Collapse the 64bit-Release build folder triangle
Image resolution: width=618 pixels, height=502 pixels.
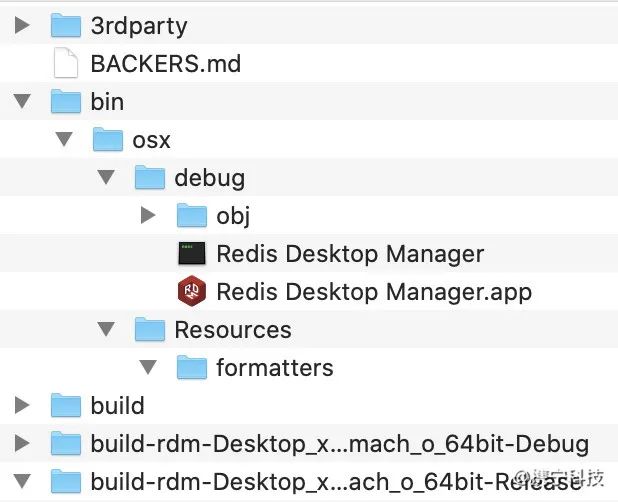point(22,481)
